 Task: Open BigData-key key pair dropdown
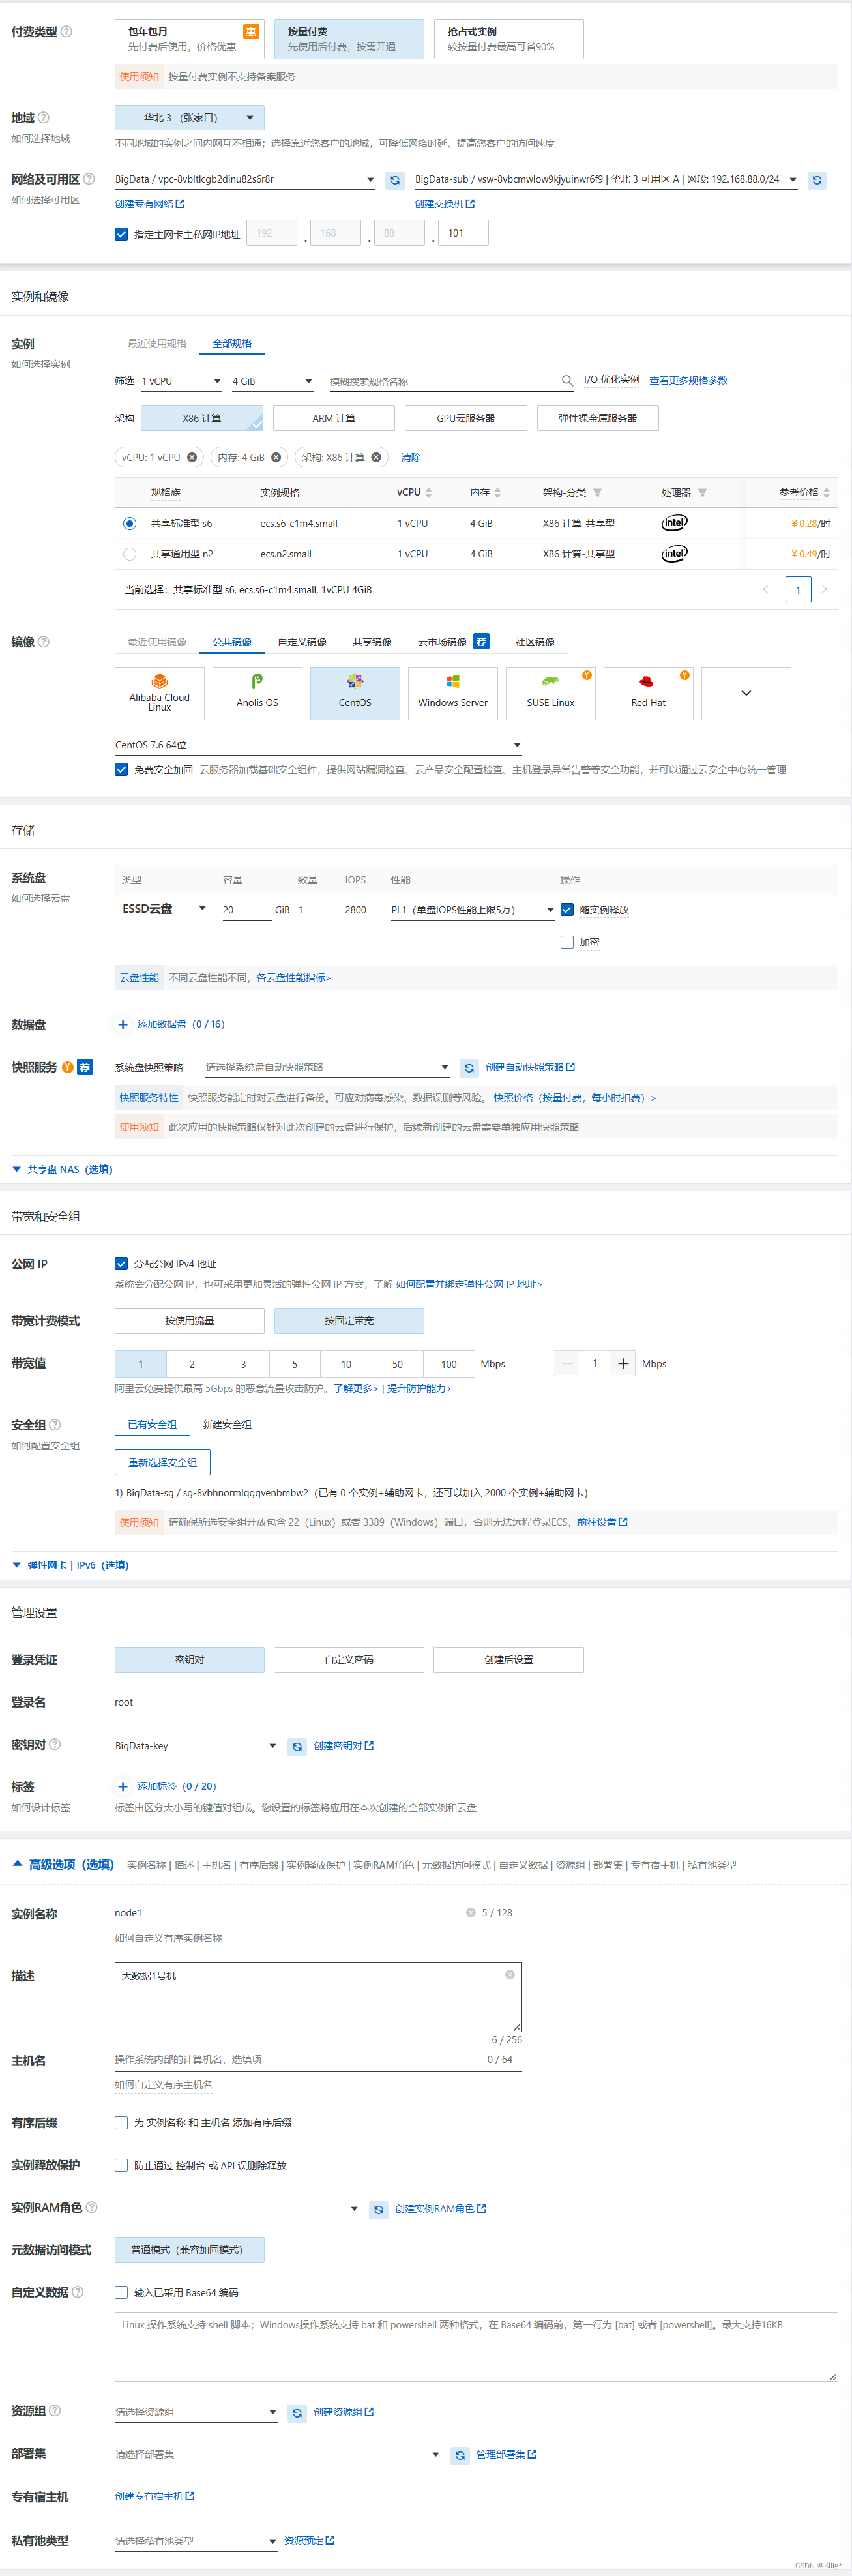pyautogui.click(x=196, y=1746)
